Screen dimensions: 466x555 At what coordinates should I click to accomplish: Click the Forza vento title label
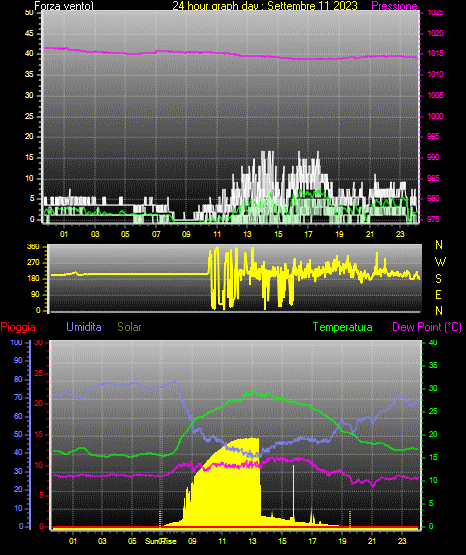pyautogui.click(x=64, y=6)
